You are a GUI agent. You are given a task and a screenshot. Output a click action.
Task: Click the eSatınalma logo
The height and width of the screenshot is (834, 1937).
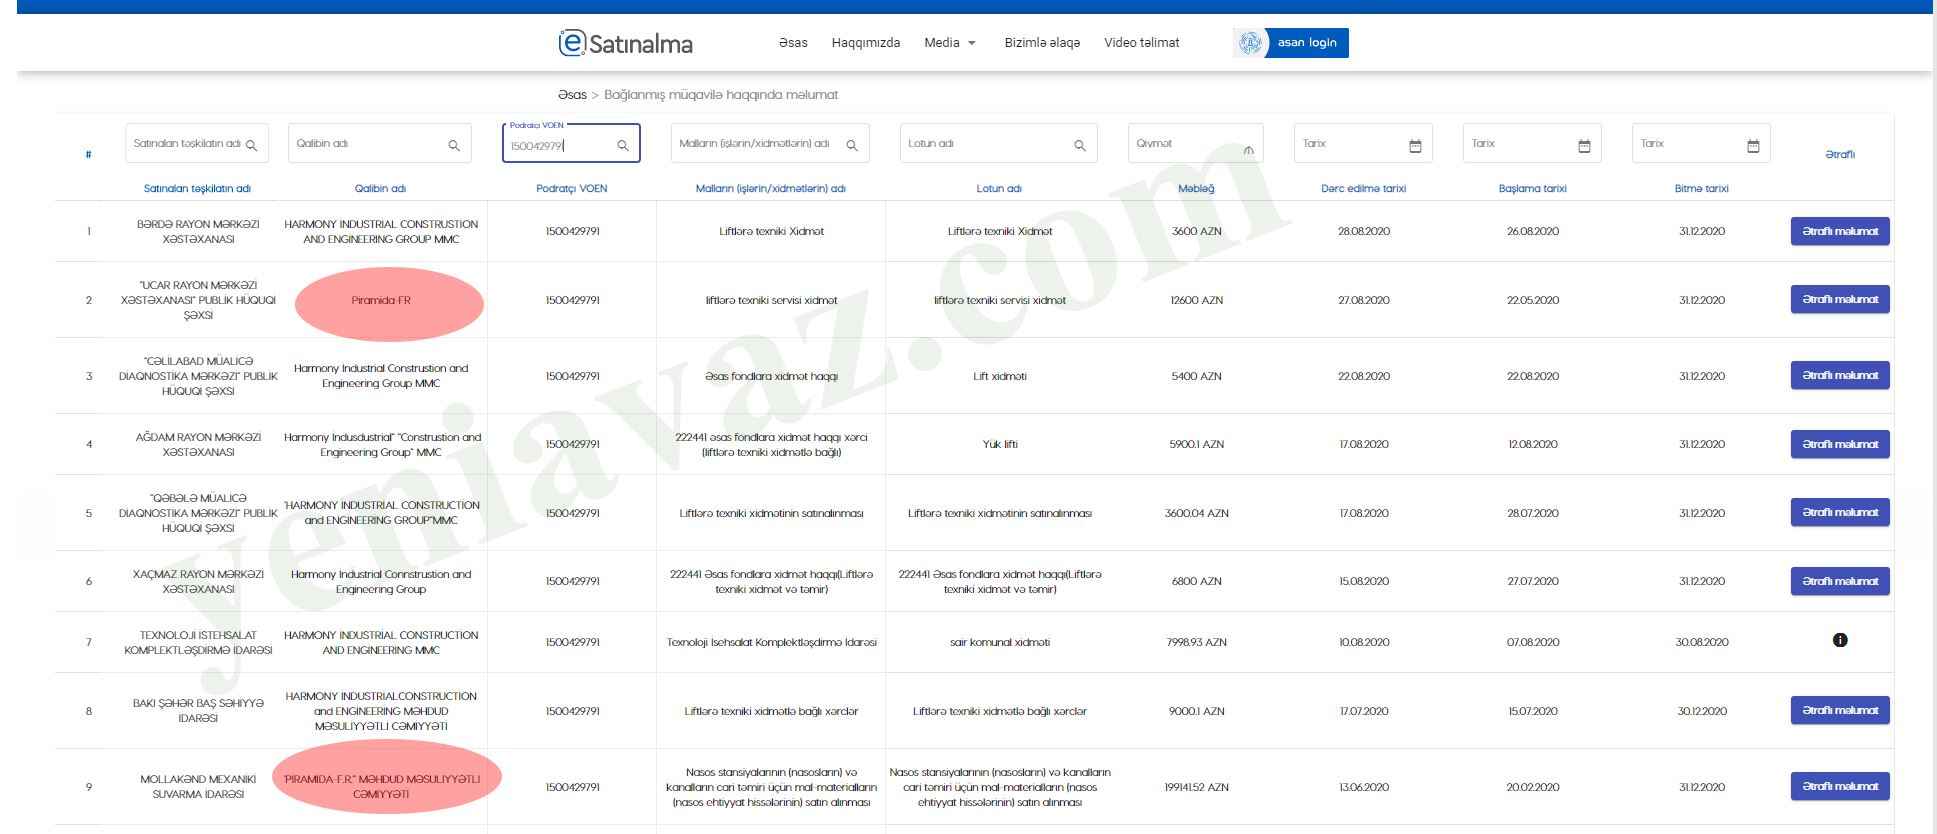click(x=626, y=43)
